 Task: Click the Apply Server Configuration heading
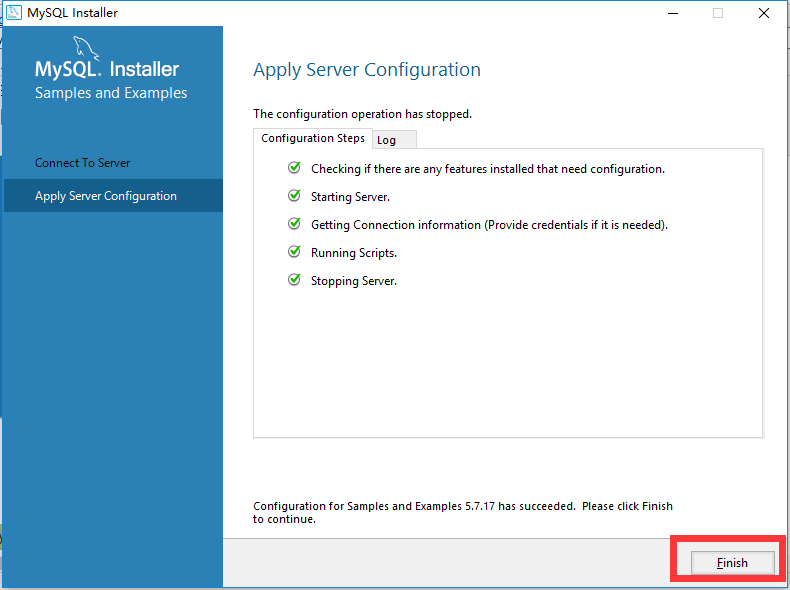tap(367, 70)
